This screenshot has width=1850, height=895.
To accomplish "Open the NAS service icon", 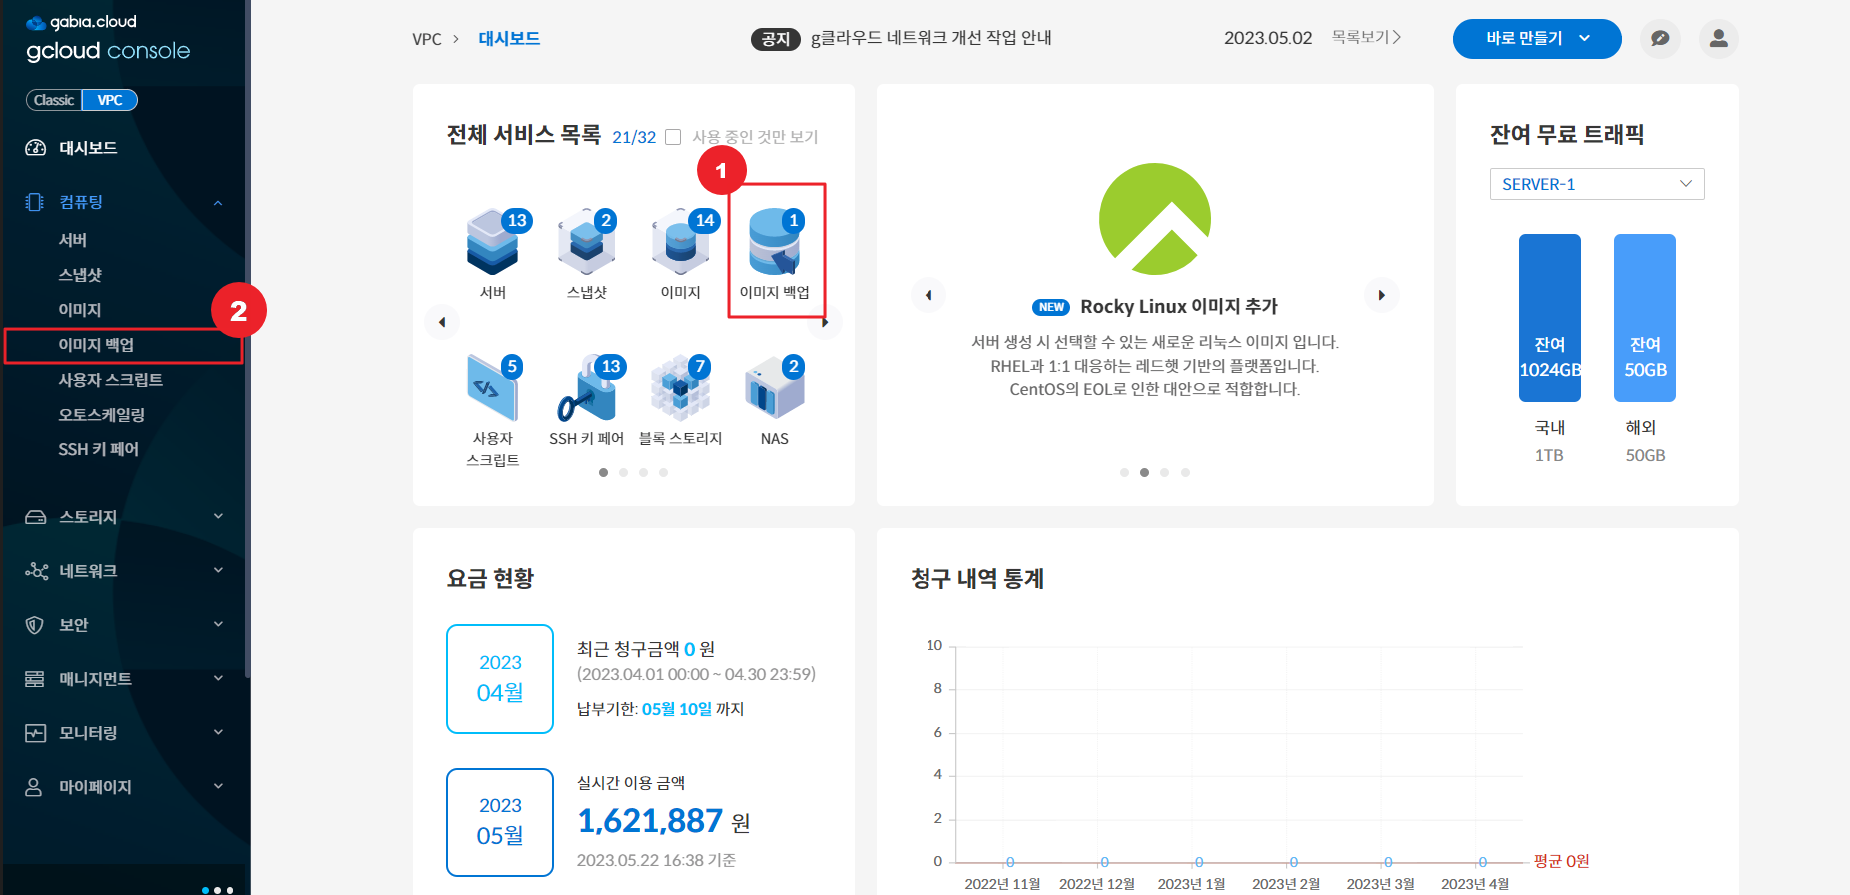I will tap(774, 392).
